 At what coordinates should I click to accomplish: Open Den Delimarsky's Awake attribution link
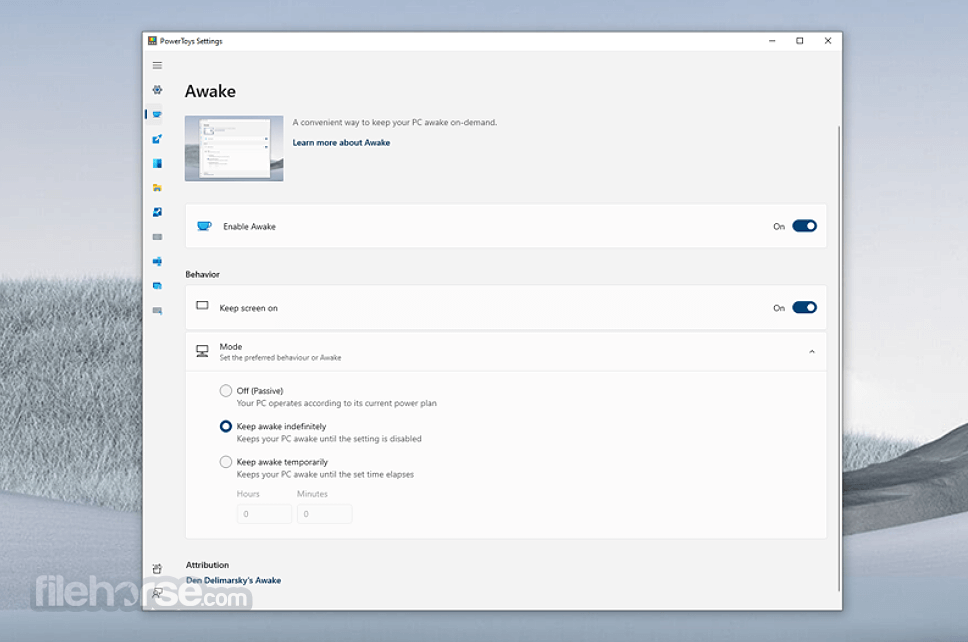[x=233, y=580]
